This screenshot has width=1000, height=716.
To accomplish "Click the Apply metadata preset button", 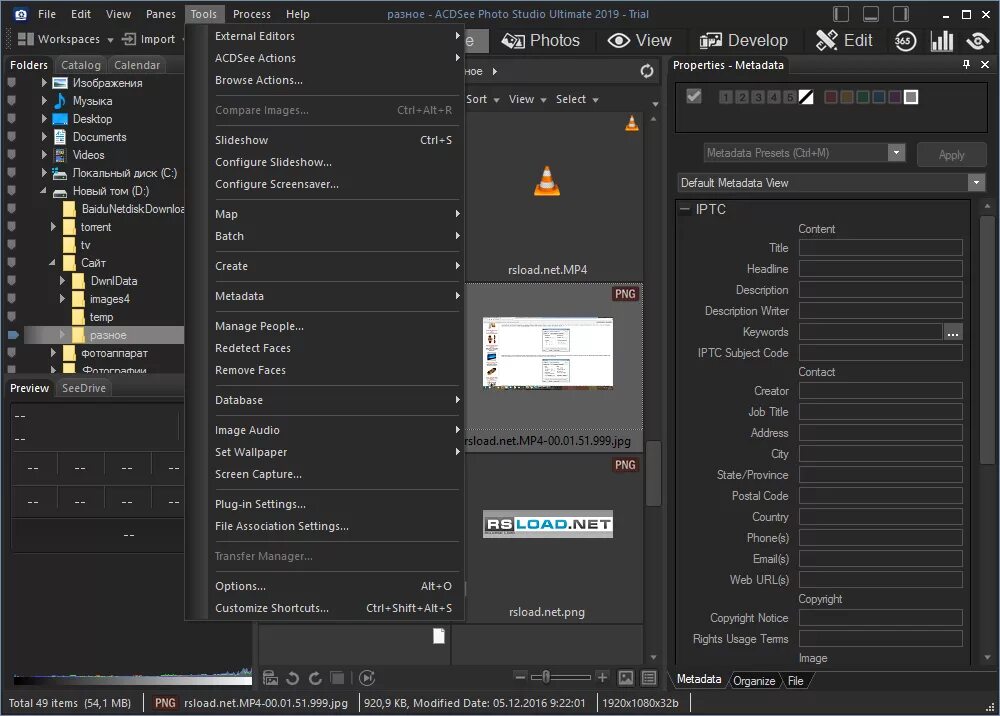I will click(951, 154).
